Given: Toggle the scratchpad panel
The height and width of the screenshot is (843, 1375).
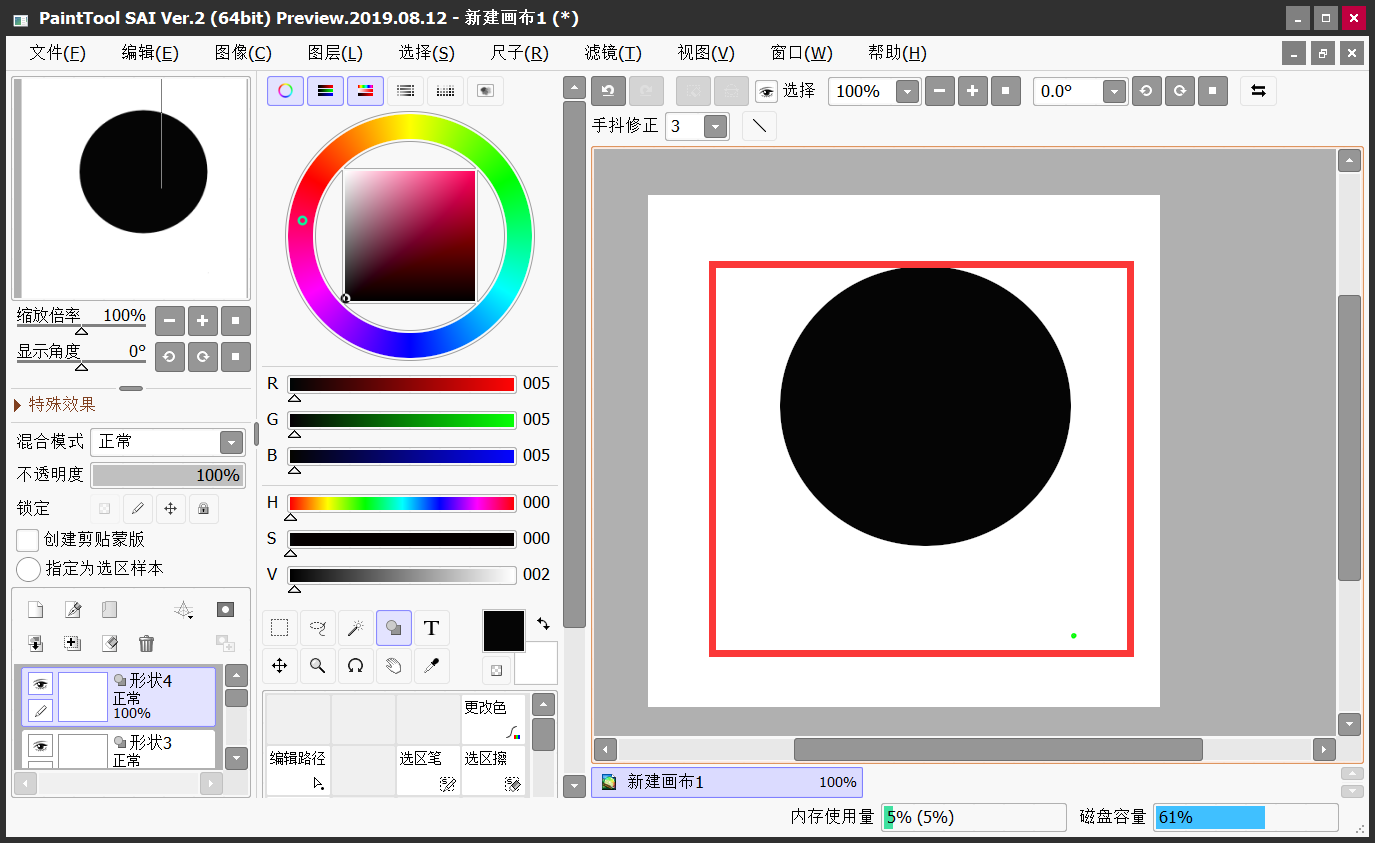Looking at the screenshot, I should tap(485, 91).
